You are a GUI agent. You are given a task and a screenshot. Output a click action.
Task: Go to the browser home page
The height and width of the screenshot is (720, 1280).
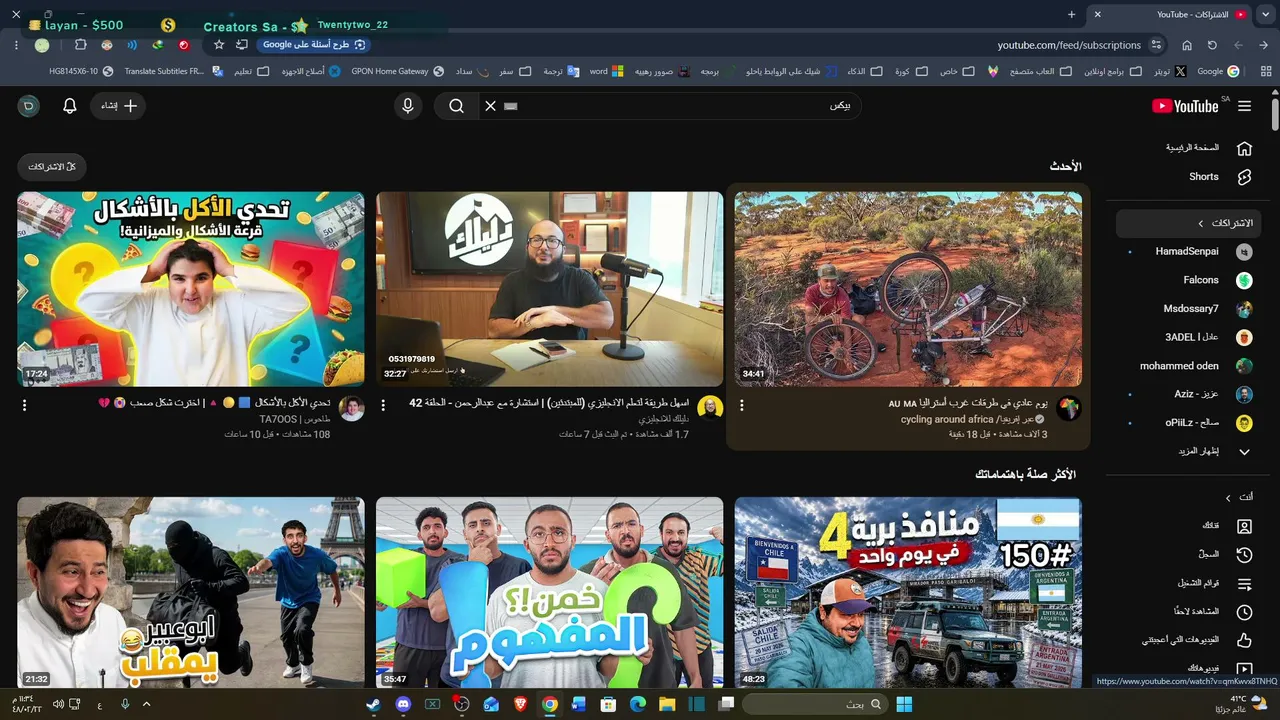(x=1187, y=45)
